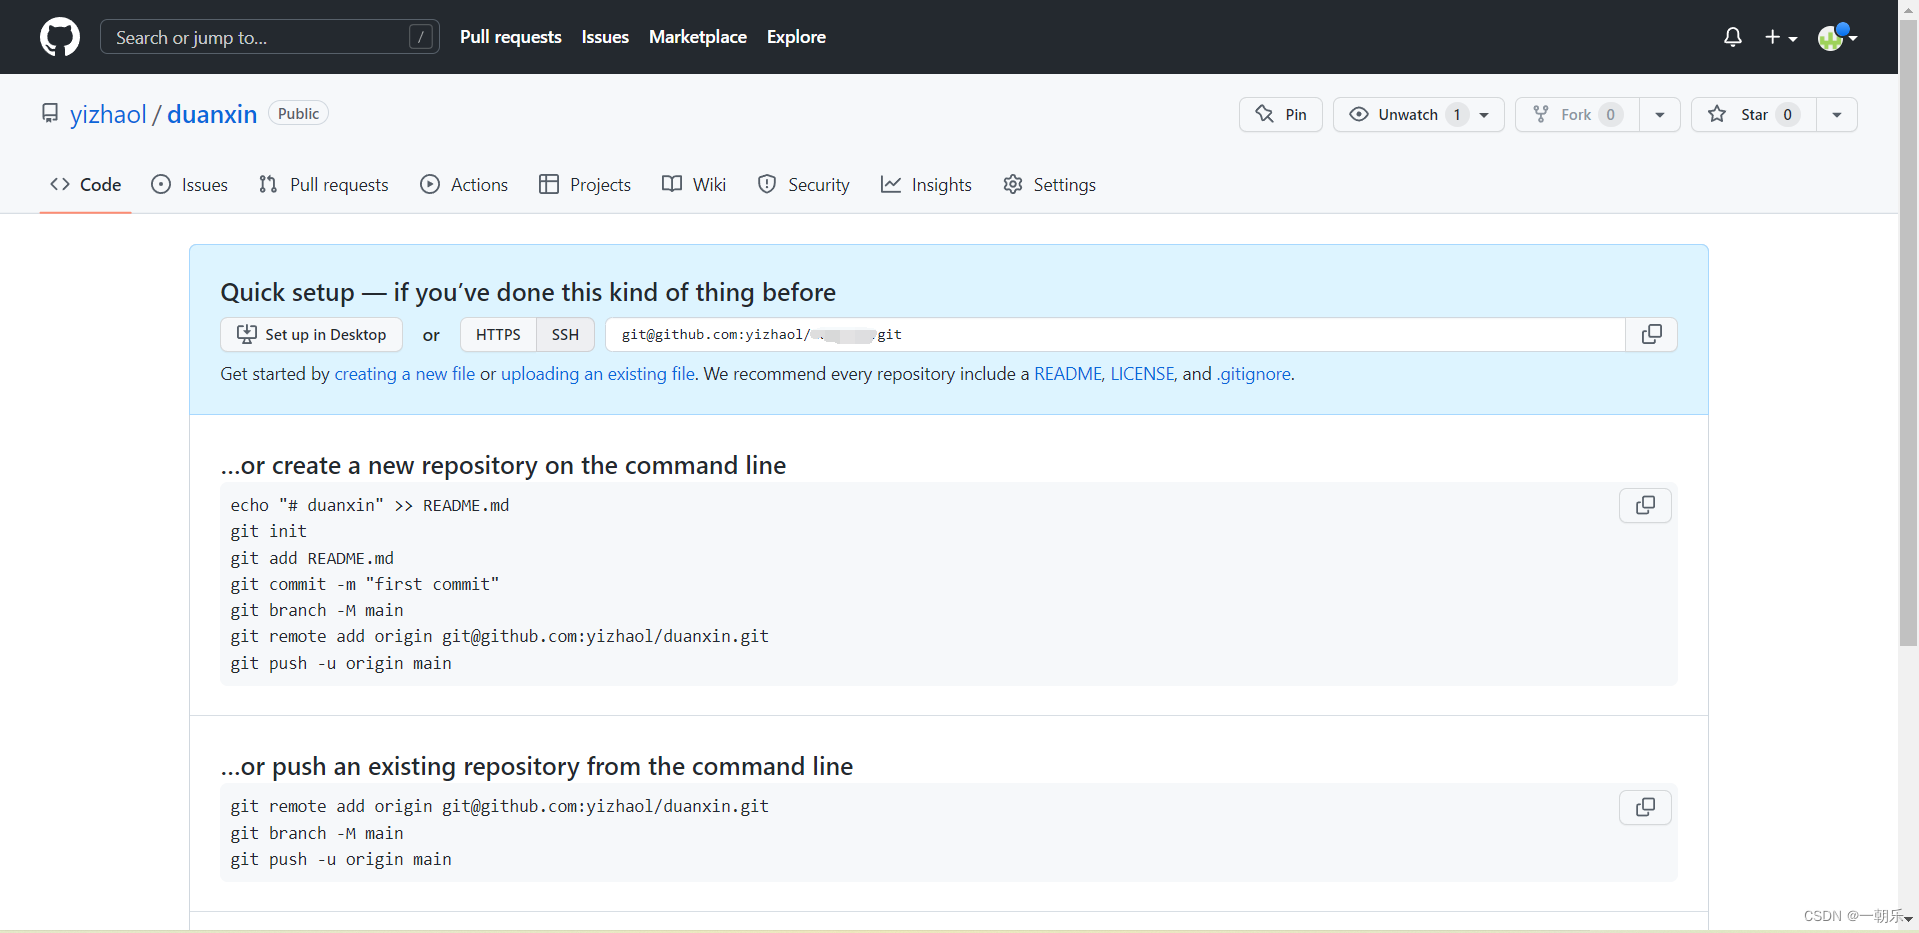This screenshot has width=1919, height=933.
Task: Click the GitHub logo in the header
Action: 59,37
